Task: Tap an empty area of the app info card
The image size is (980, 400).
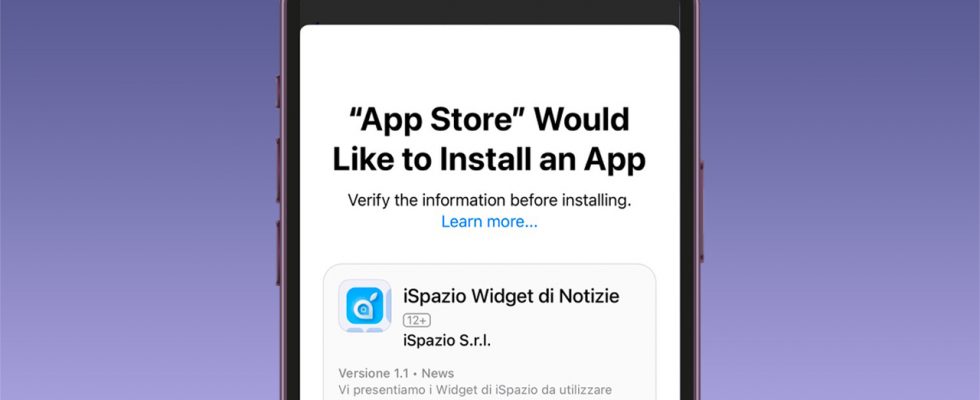Action: click(x=562, y=338)
